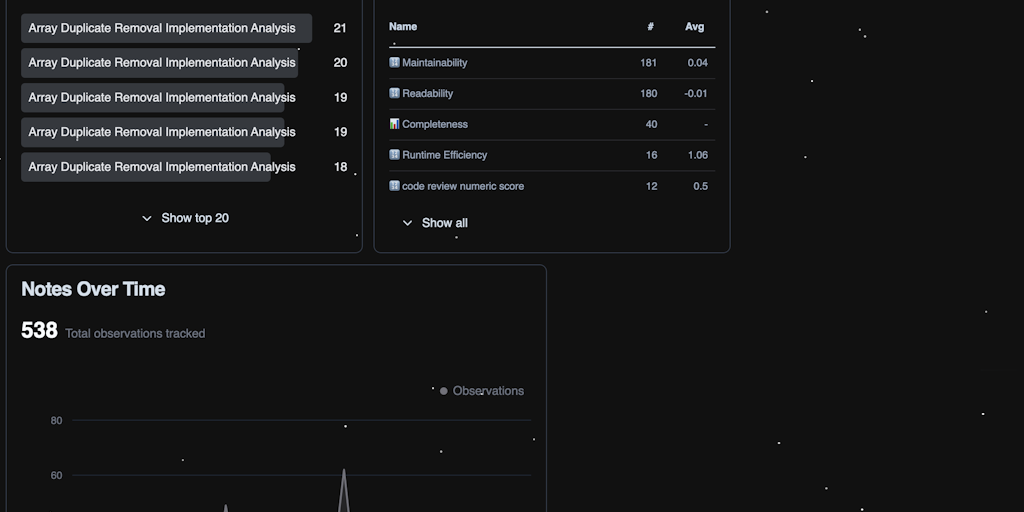Click the Maintainability count value 181
This screenshot has height=512, width=1024.
648,63
